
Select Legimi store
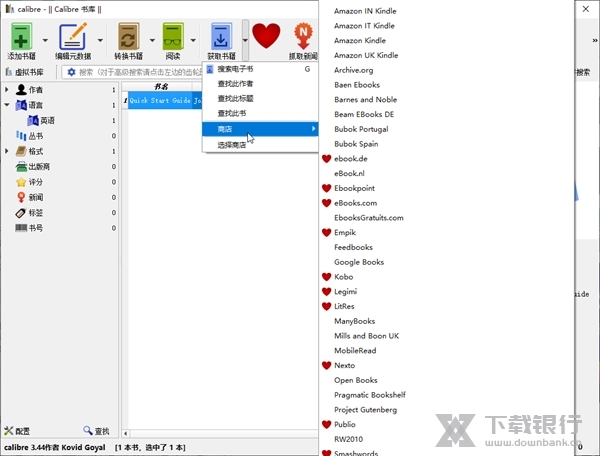339,292
